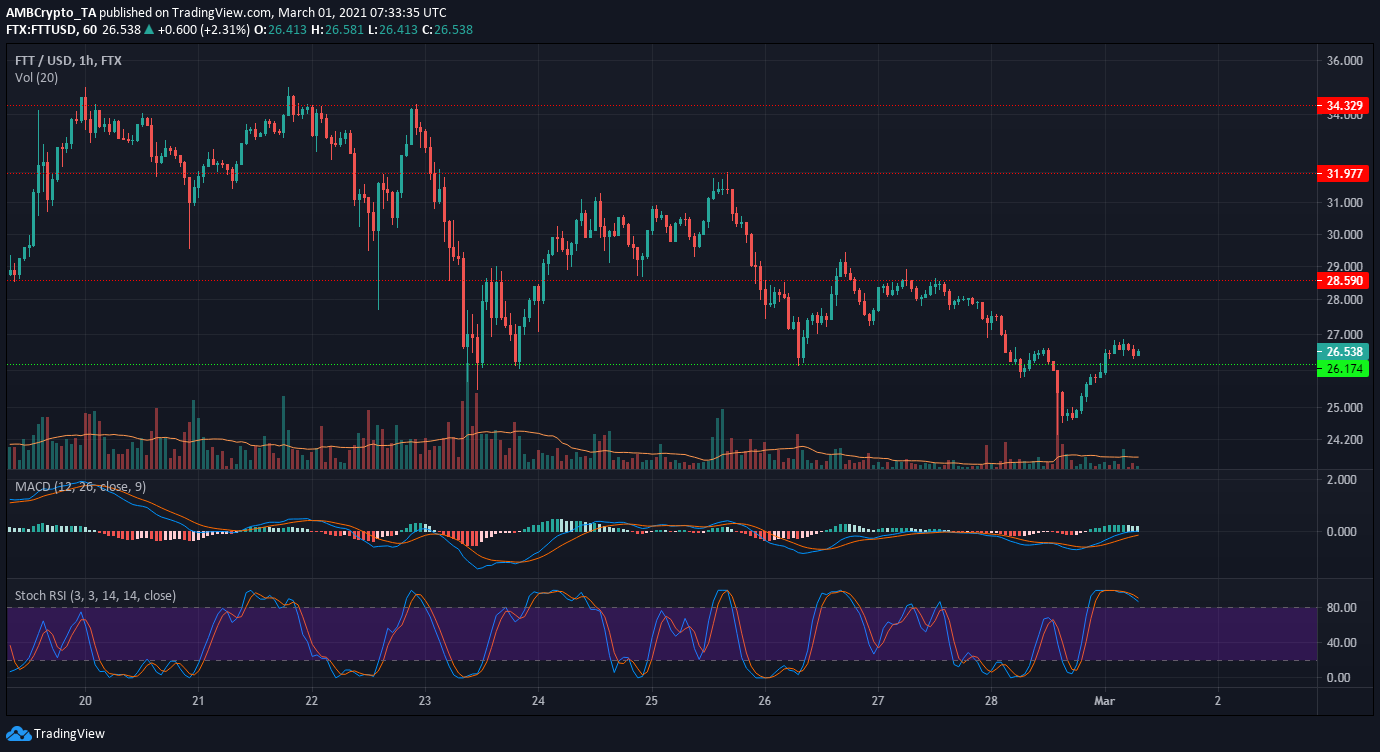The height and width of the screenshot is (752, 1380).
Task: Click the date label 21 on time axis
Action: 198,700
